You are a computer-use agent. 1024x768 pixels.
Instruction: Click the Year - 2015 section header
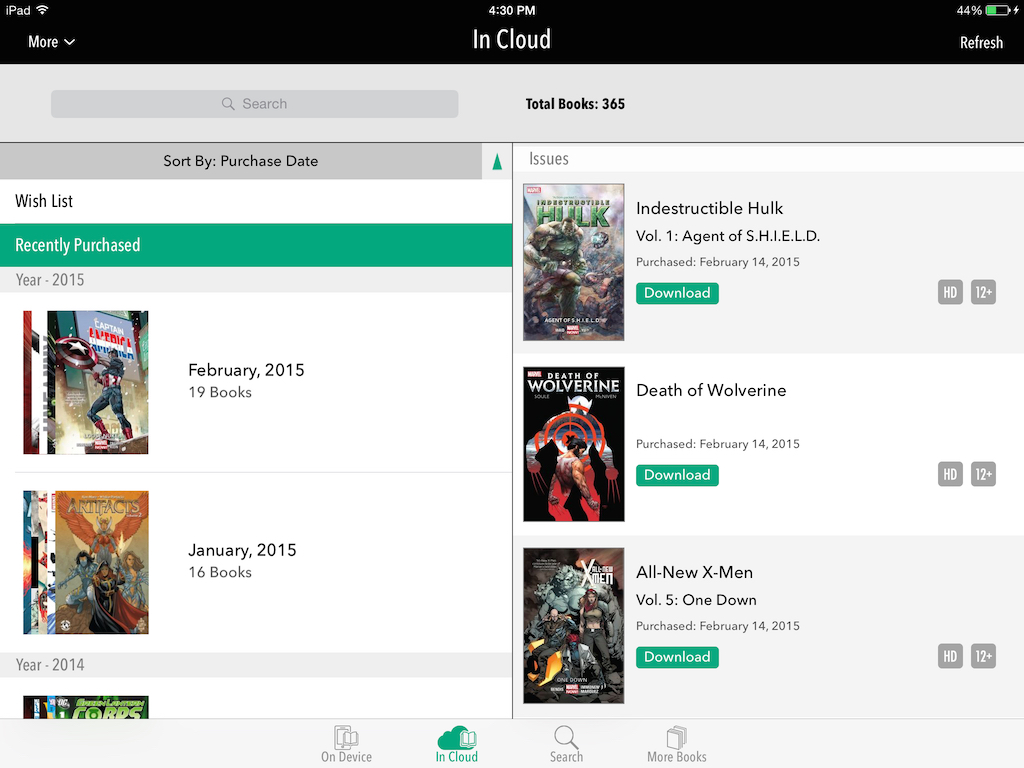(x=256, y=280)
